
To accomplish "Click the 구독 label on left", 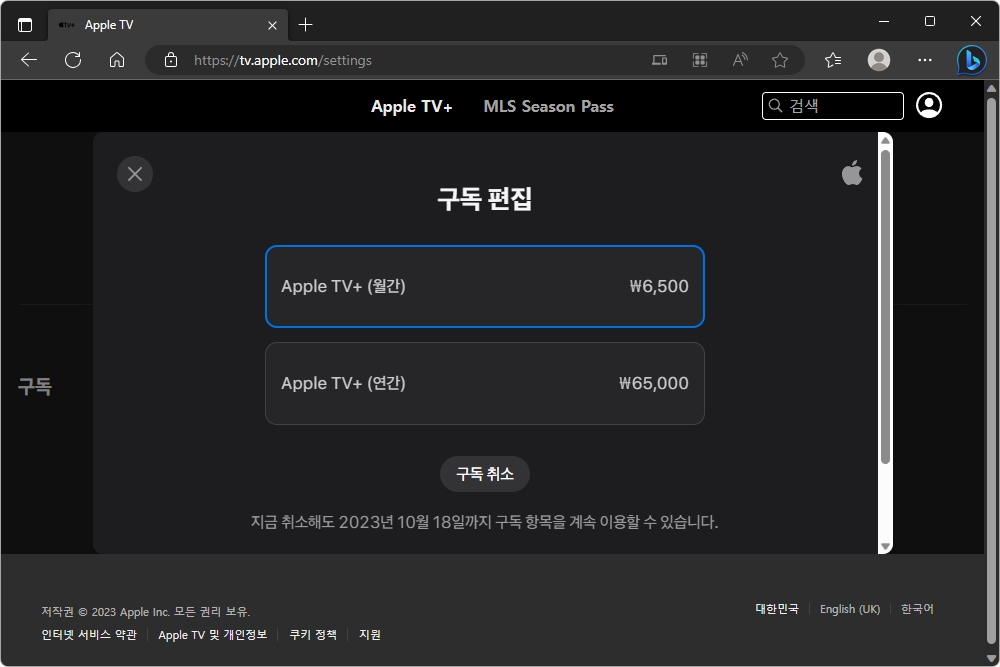I will [x=34, y=386].
